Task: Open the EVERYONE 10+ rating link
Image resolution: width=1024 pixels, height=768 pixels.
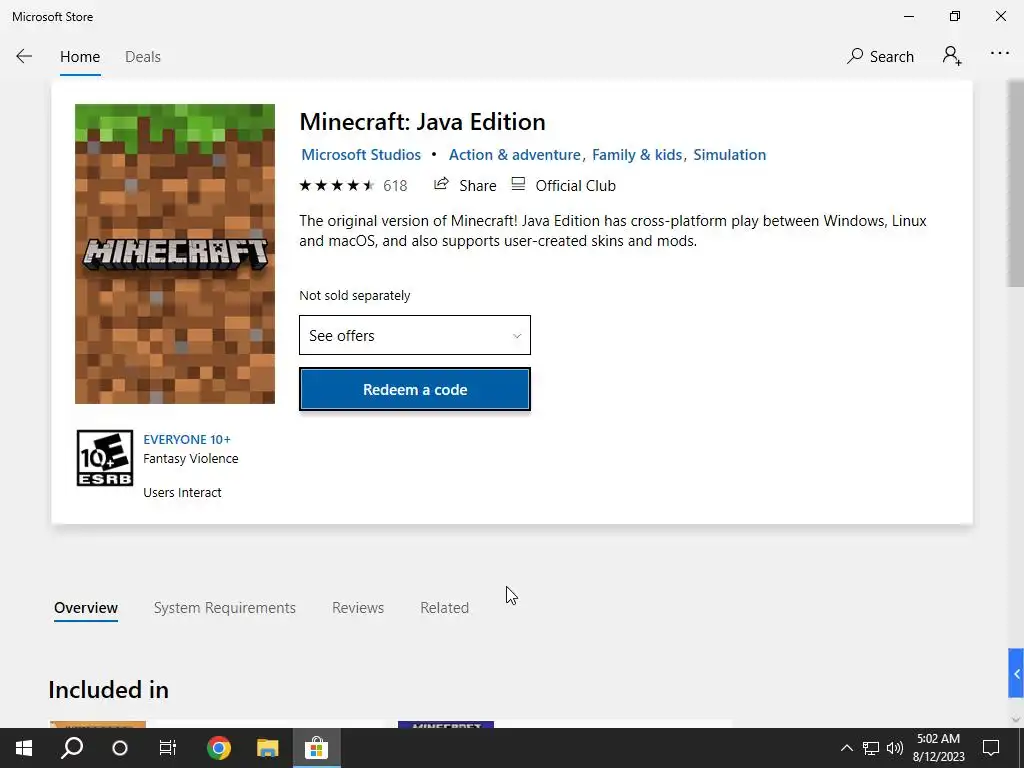Action: tap(187, 440)
